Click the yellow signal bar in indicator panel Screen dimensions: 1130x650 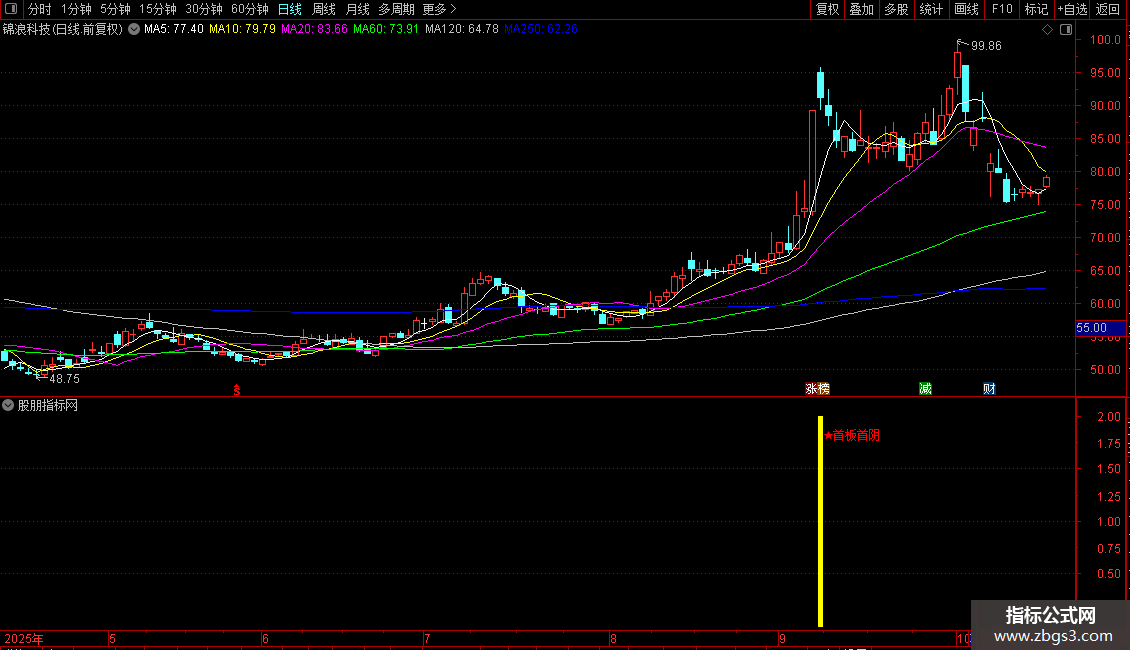click(x=820, y=521)
